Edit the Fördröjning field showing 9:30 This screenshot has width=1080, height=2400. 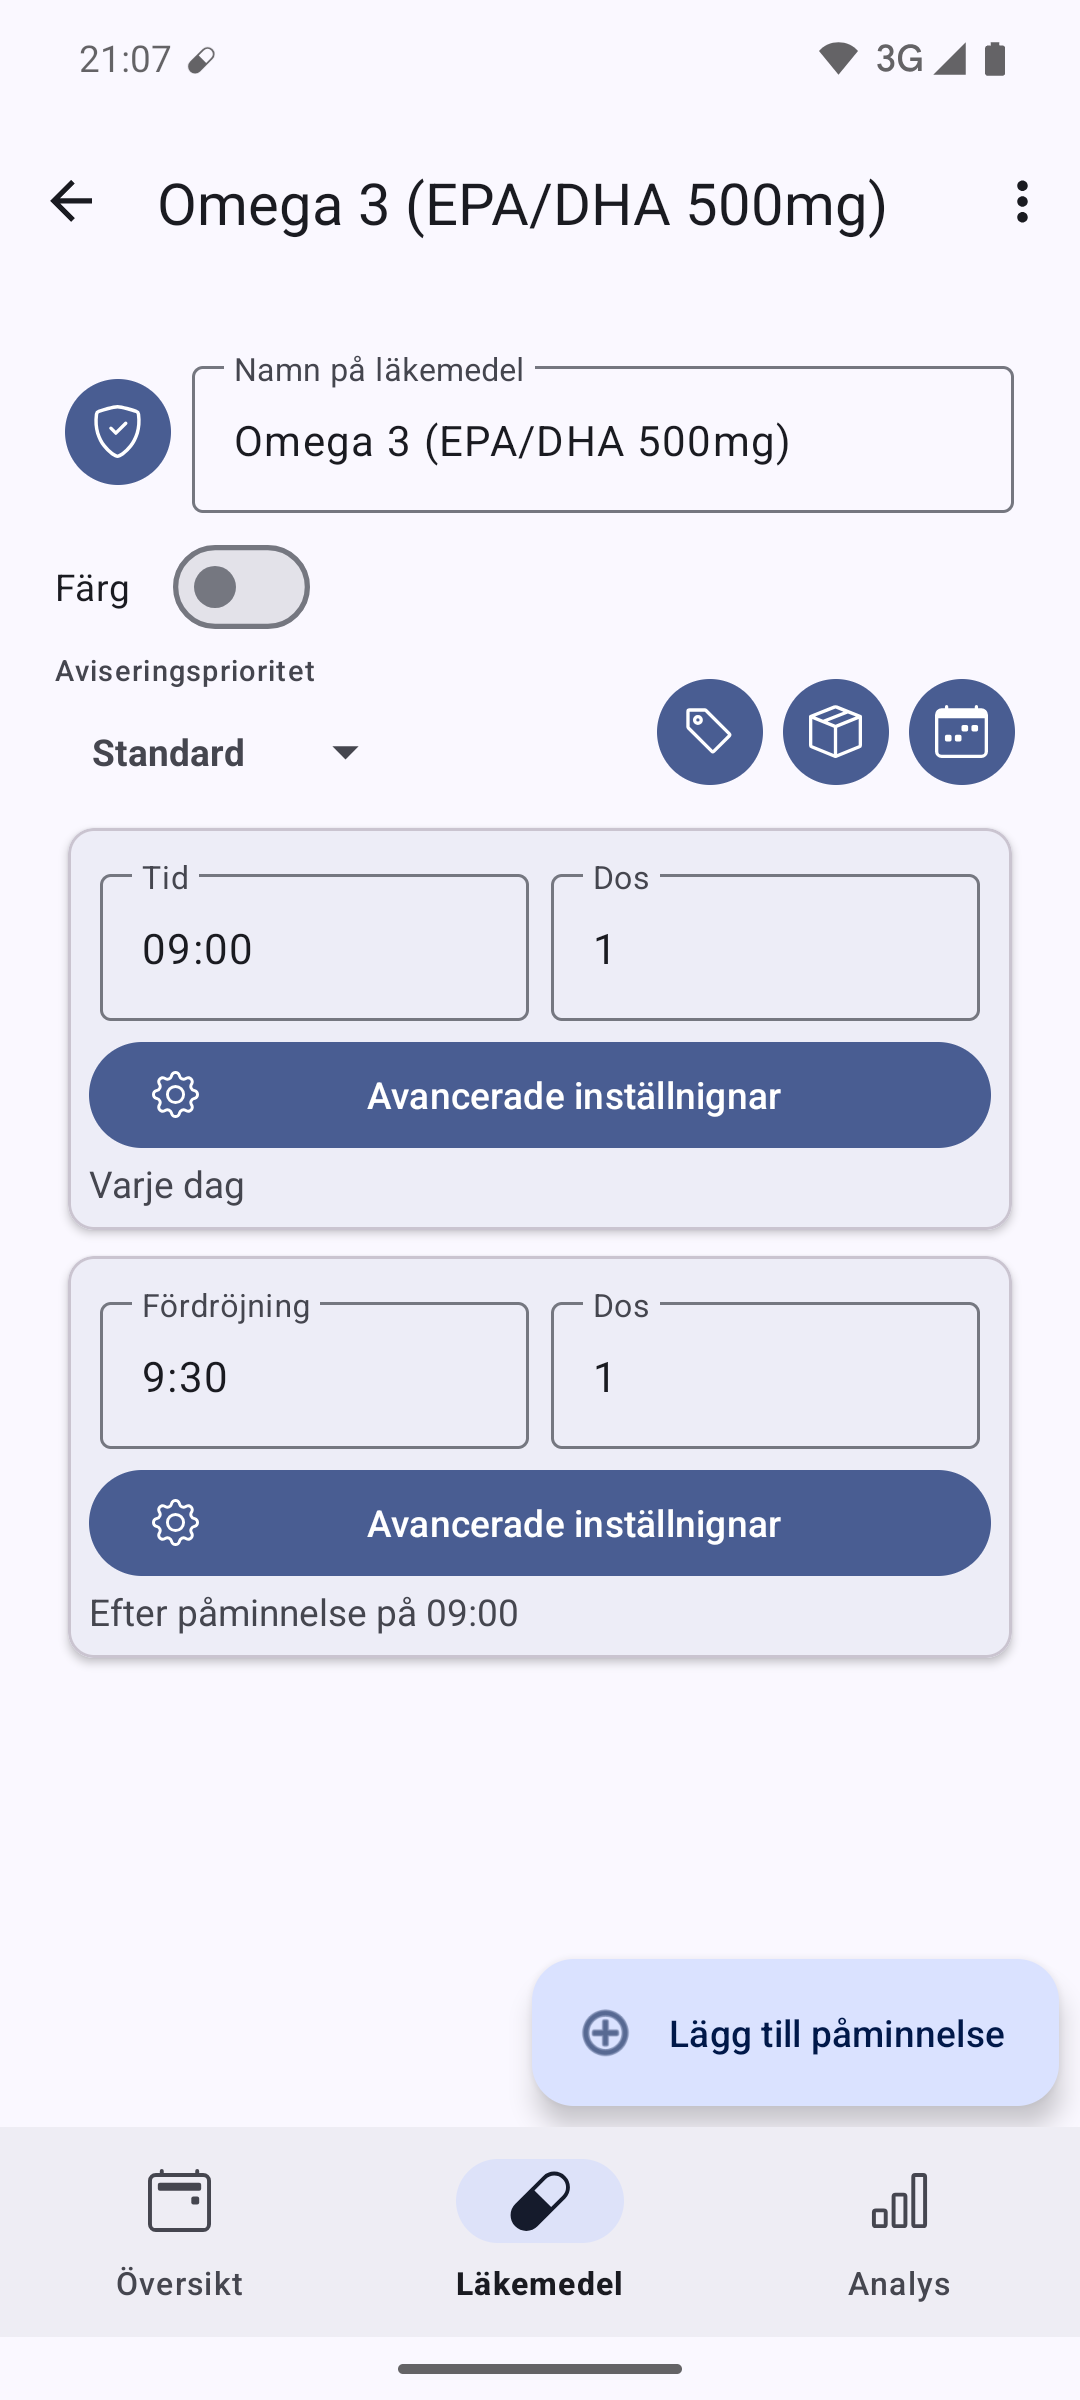click(x=314, y=1376)
